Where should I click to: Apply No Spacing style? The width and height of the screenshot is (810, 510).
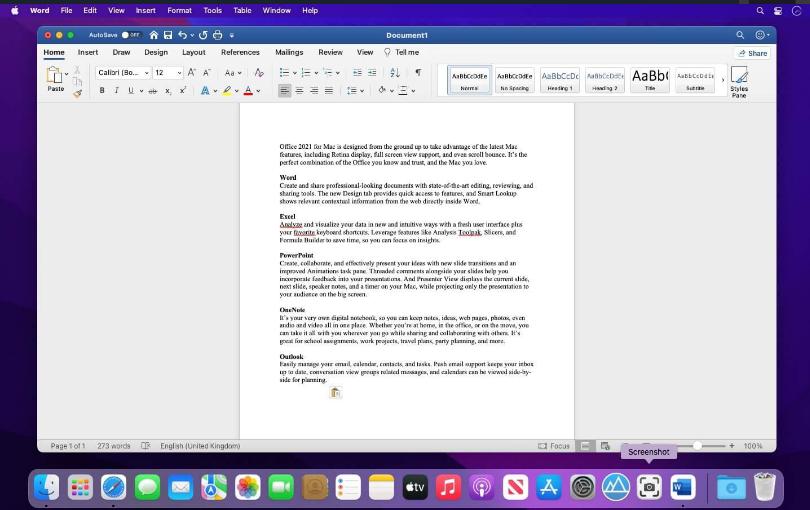[x=515, y=80]
